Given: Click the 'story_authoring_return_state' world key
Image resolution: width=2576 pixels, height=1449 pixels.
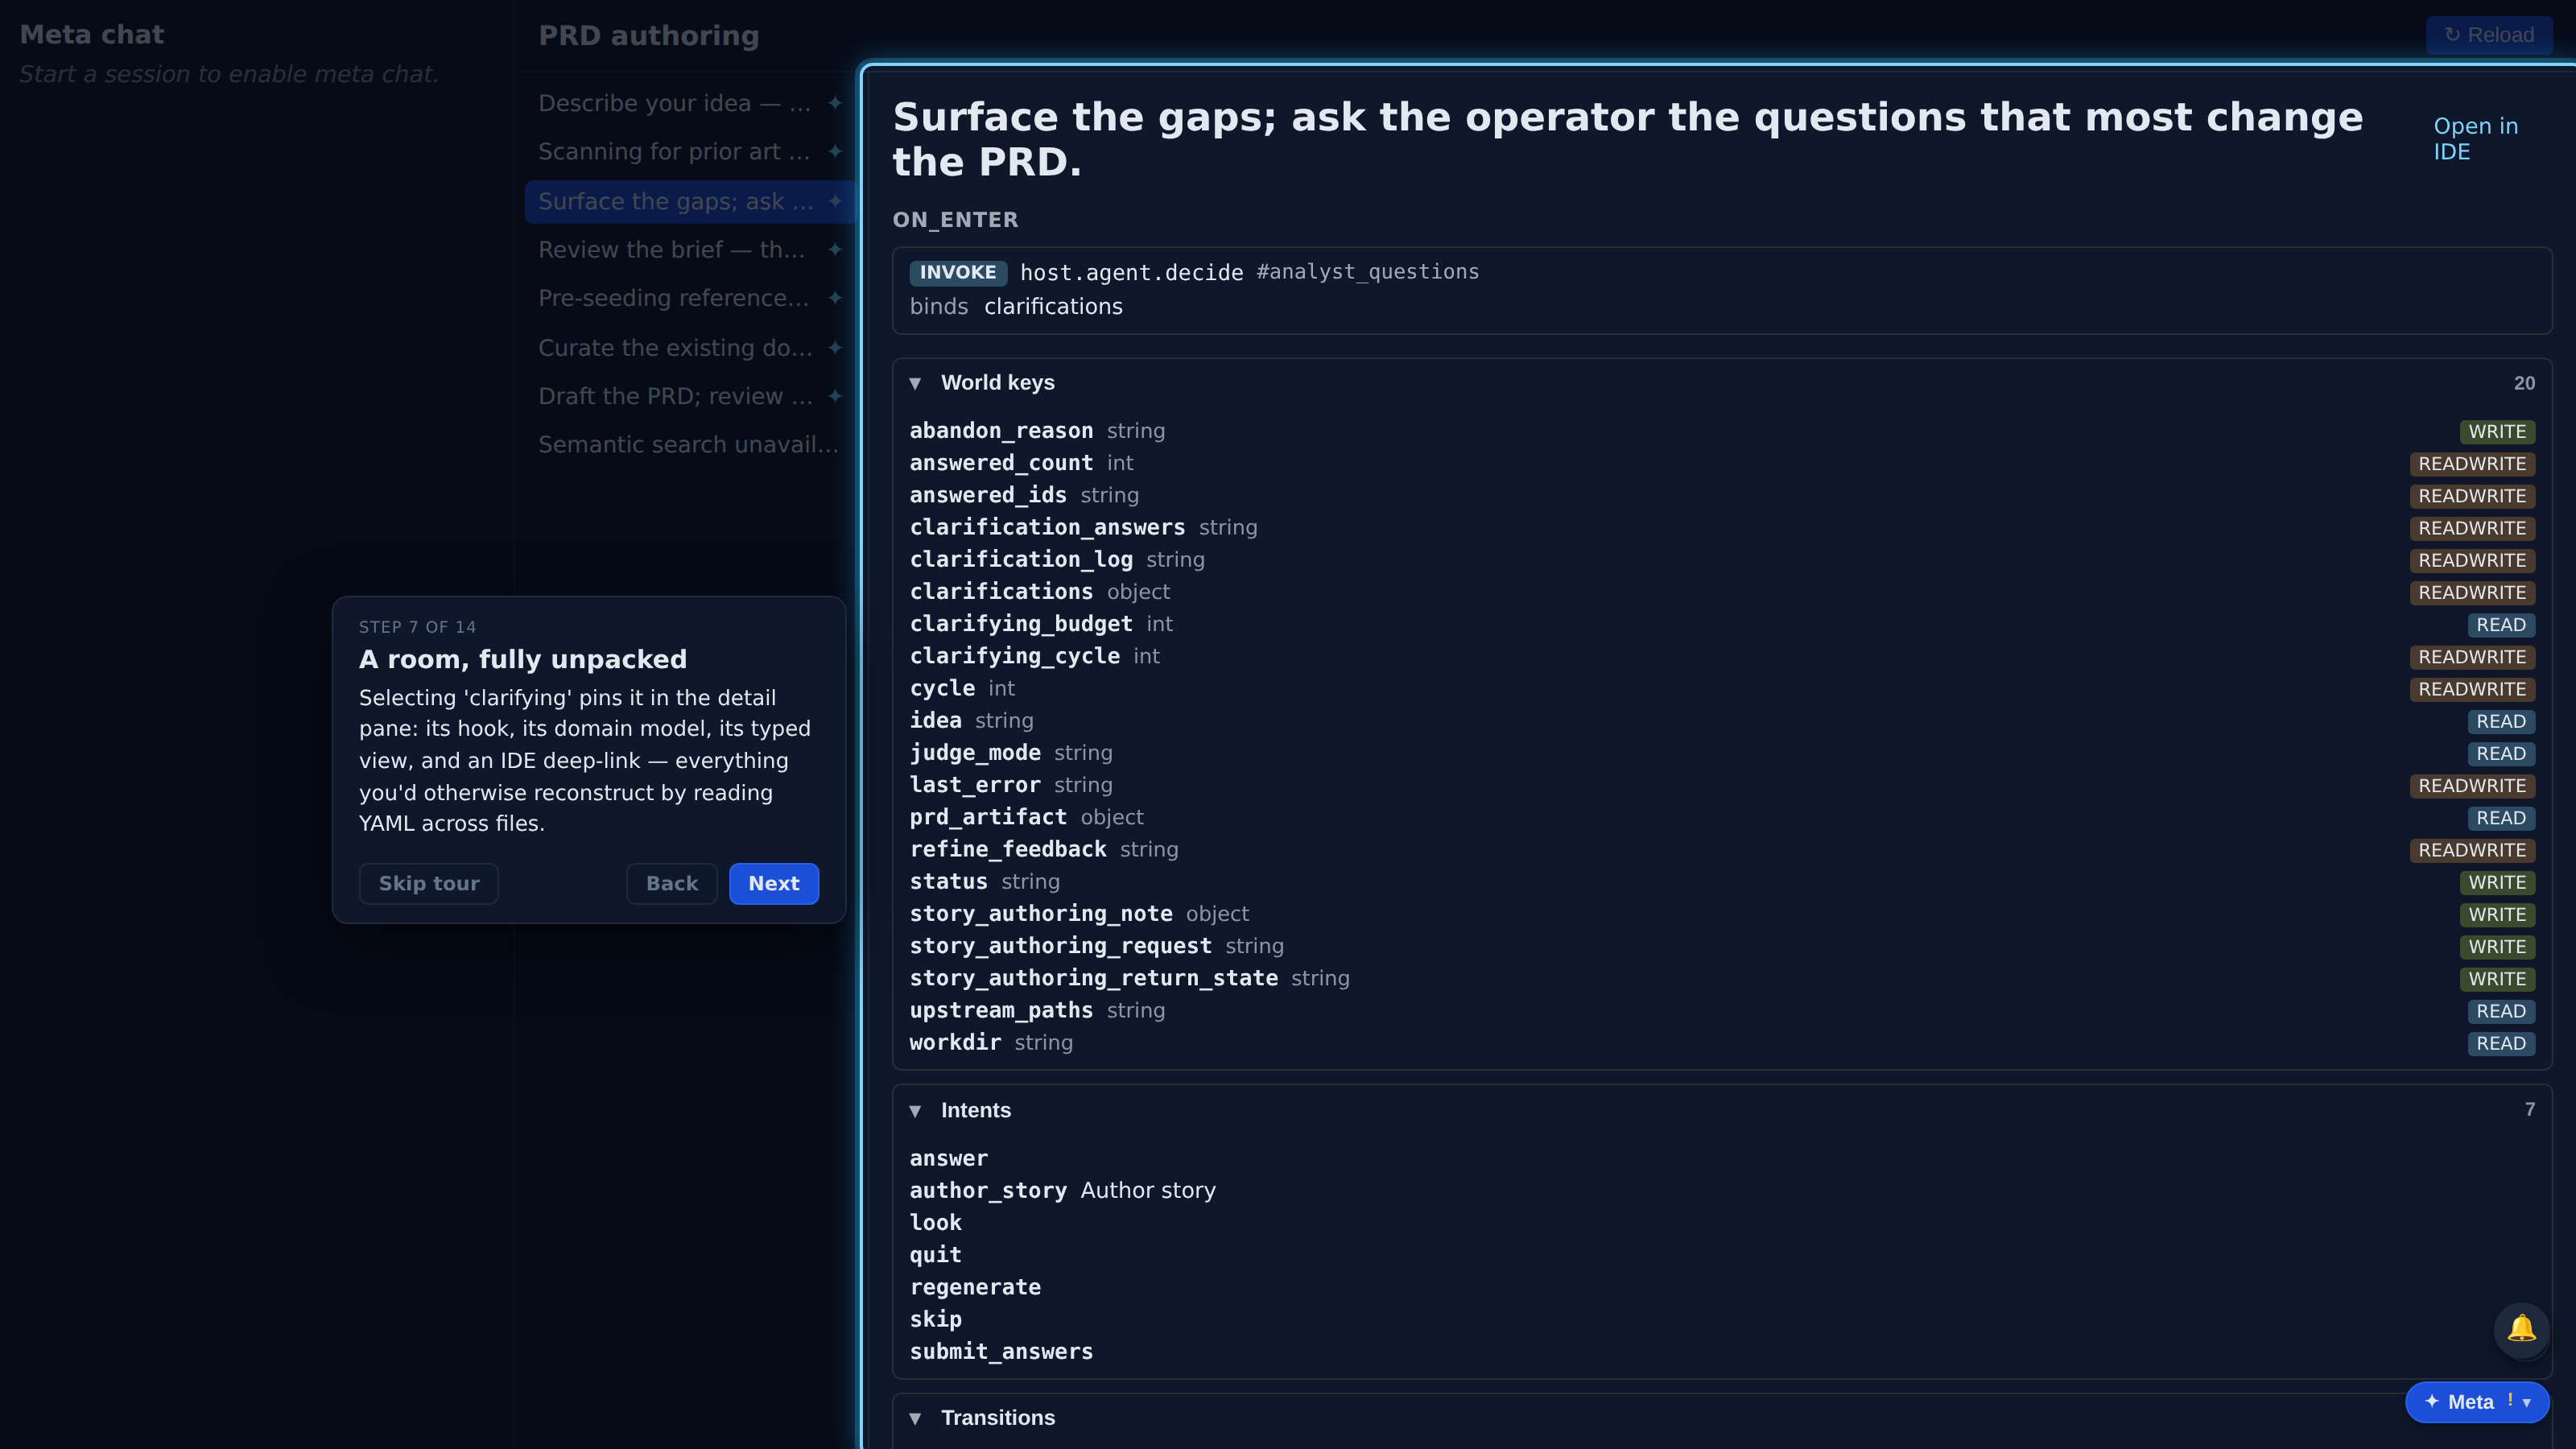Looking at the screenshot, I should [x=1093, y=978].
